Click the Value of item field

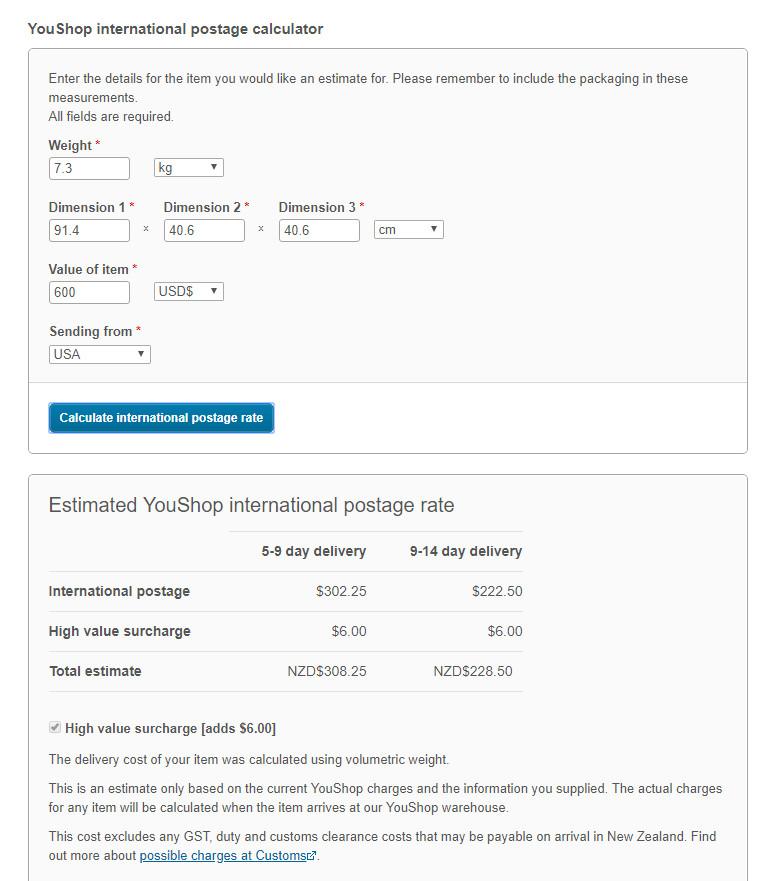(x=89, y=292)
